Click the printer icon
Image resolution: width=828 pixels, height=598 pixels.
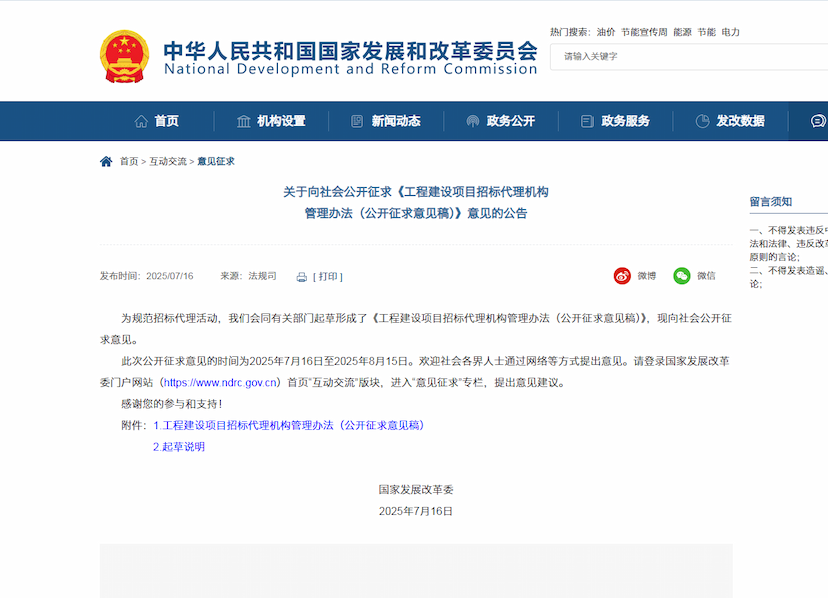click(302, 277)
